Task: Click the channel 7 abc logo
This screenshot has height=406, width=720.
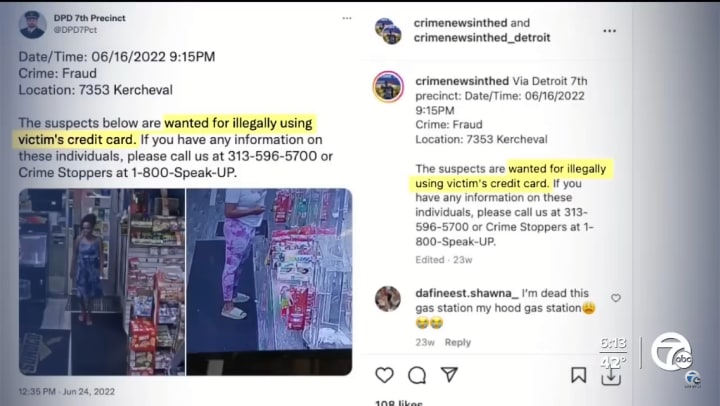Action: pos(671,353)
